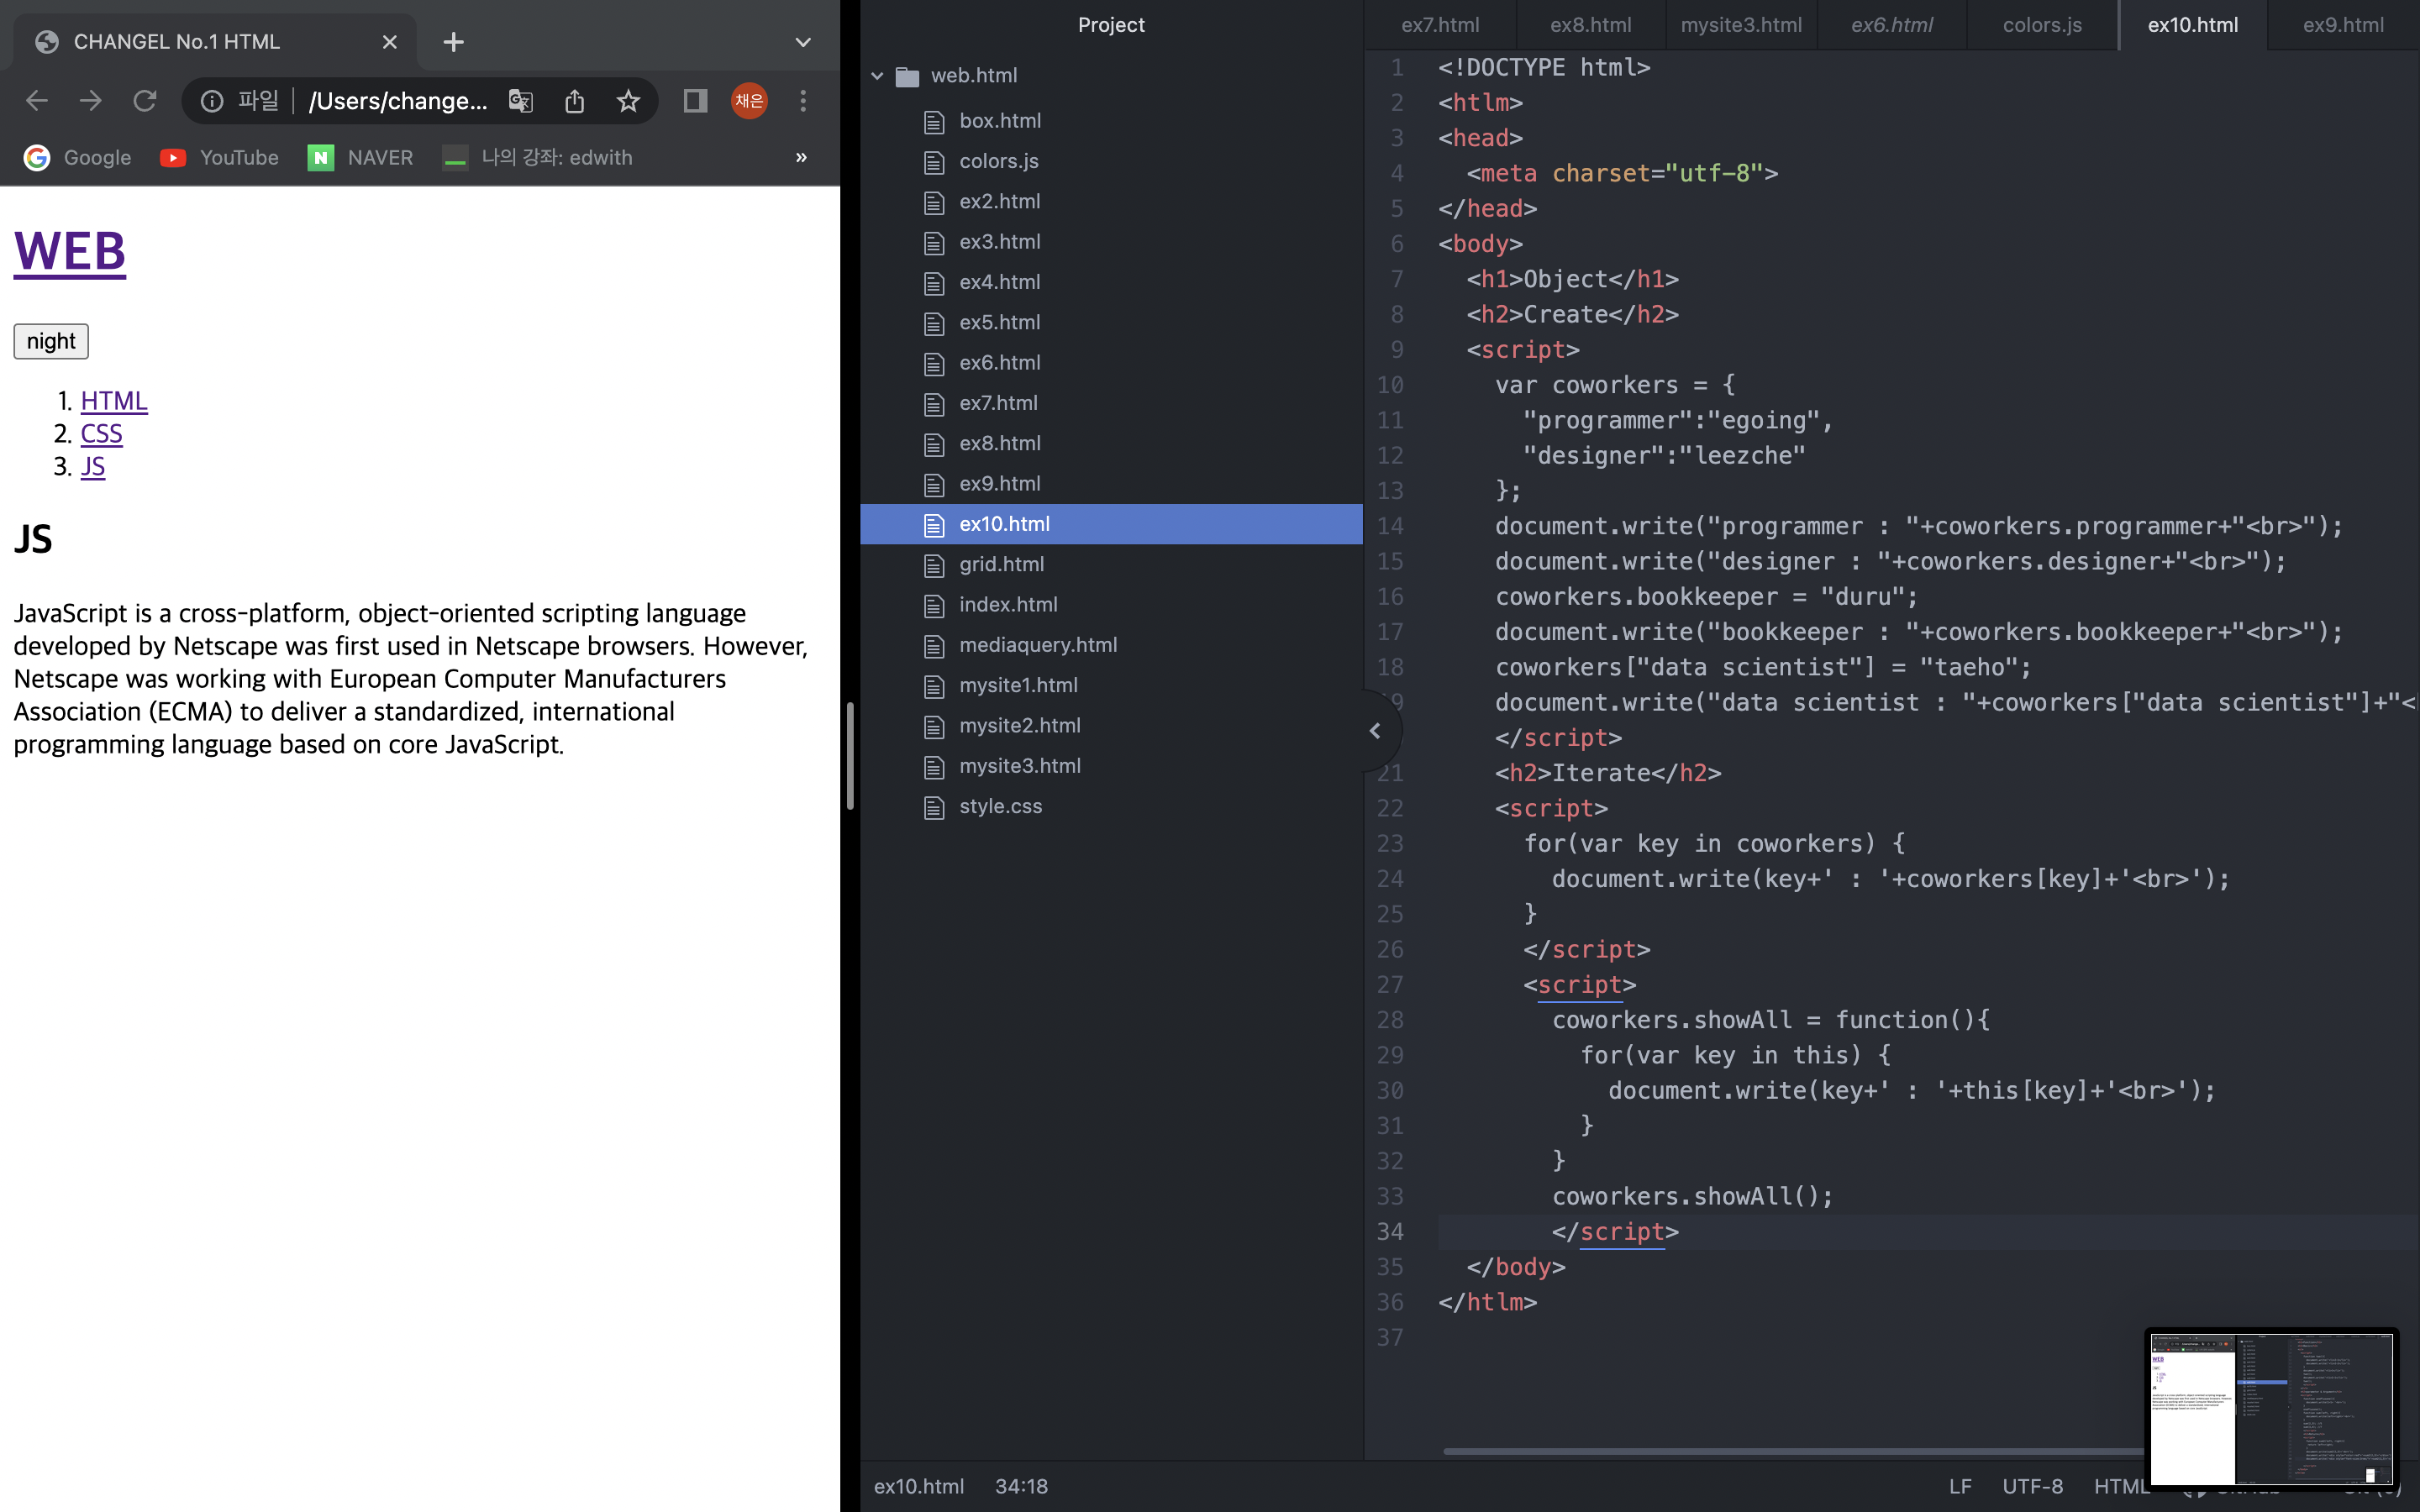The width and height of the screenshot is (2420, 1512).
Task: Click the WEB heading link
Action: [70, 251]
